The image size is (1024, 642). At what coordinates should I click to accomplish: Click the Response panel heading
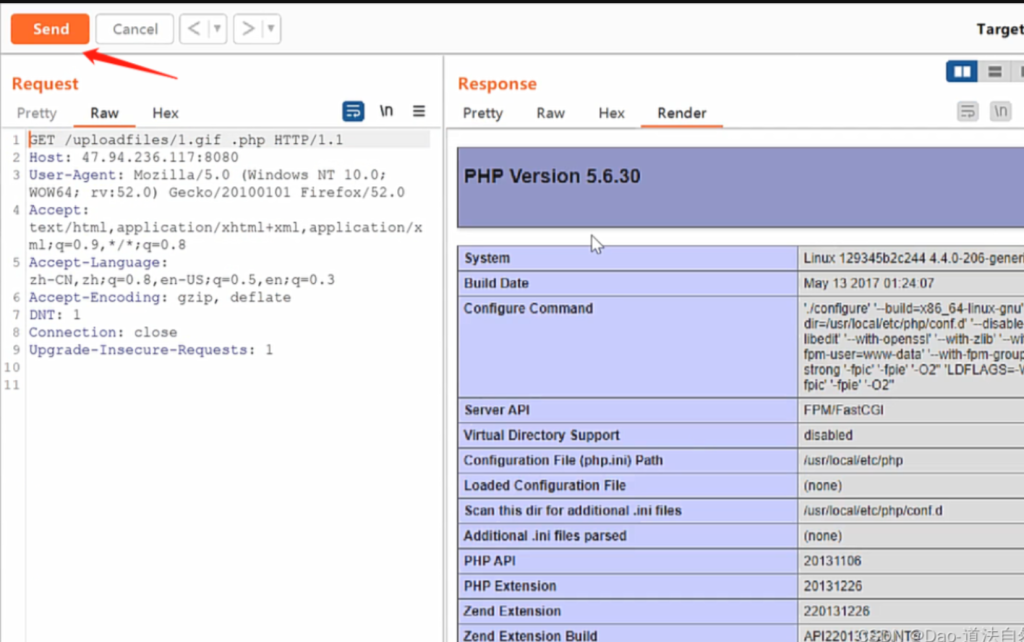pyautogui.click(x=497, y=84)
